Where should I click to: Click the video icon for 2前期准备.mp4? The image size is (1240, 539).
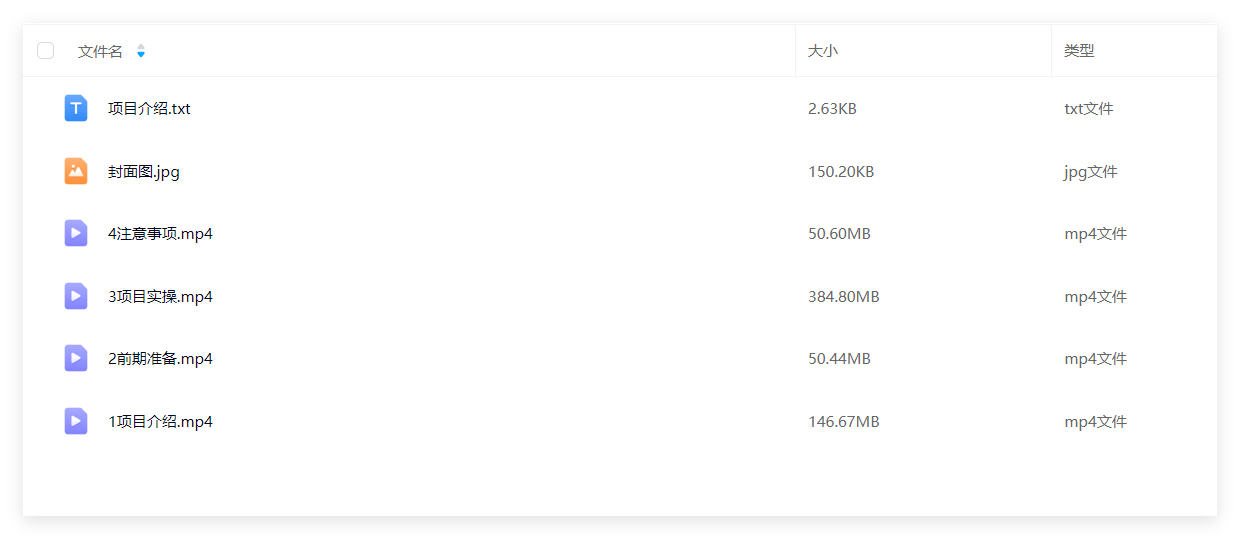[76, 358]
